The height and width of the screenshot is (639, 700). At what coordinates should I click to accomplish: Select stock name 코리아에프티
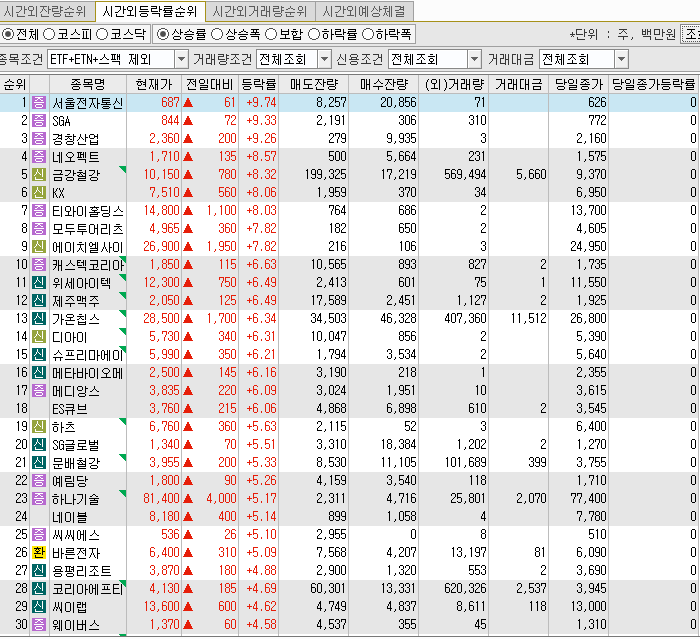(x=88, y=589)
